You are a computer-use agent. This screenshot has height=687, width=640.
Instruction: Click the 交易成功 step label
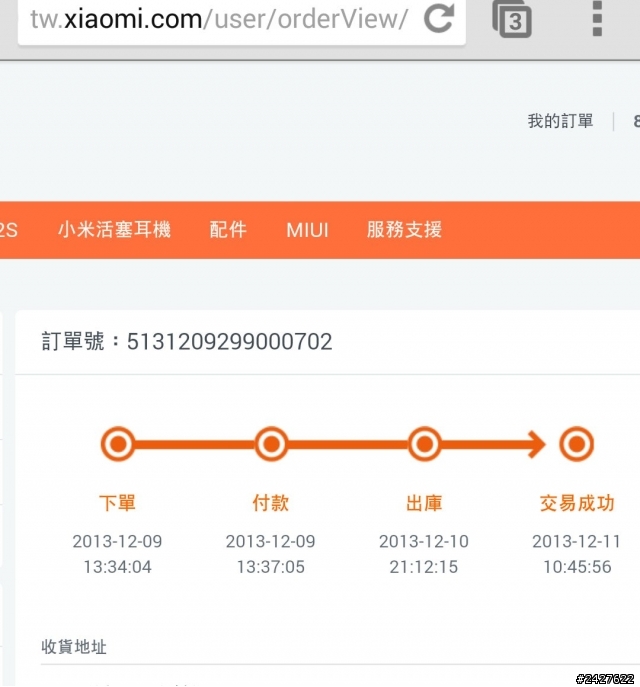(577, 503)
